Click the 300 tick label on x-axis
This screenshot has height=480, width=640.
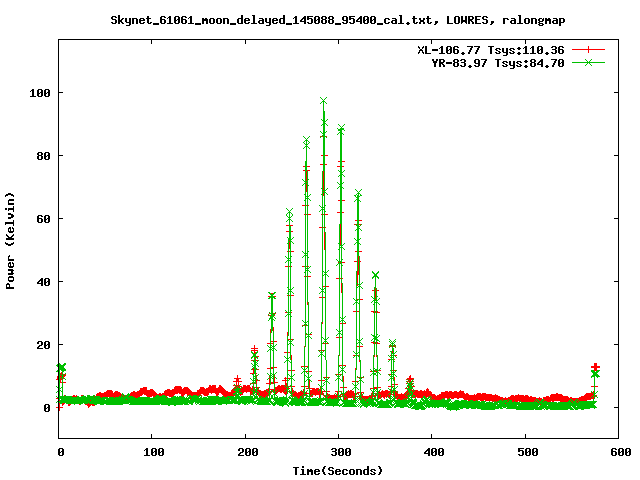point(338,453)
